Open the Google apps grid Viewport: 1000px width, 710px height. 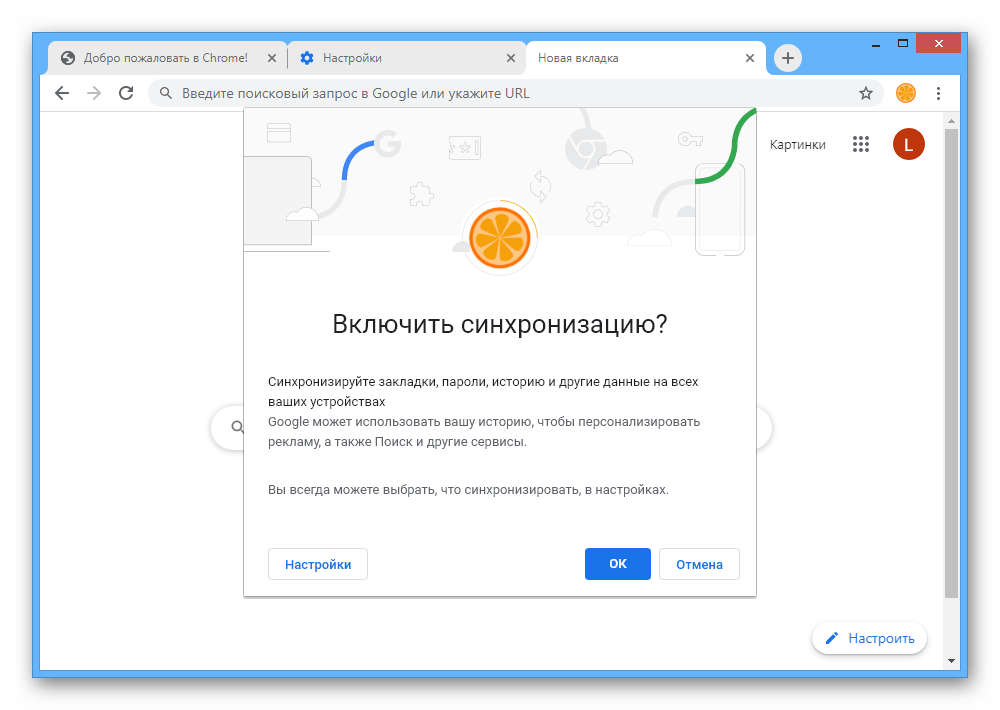[861, 144]
